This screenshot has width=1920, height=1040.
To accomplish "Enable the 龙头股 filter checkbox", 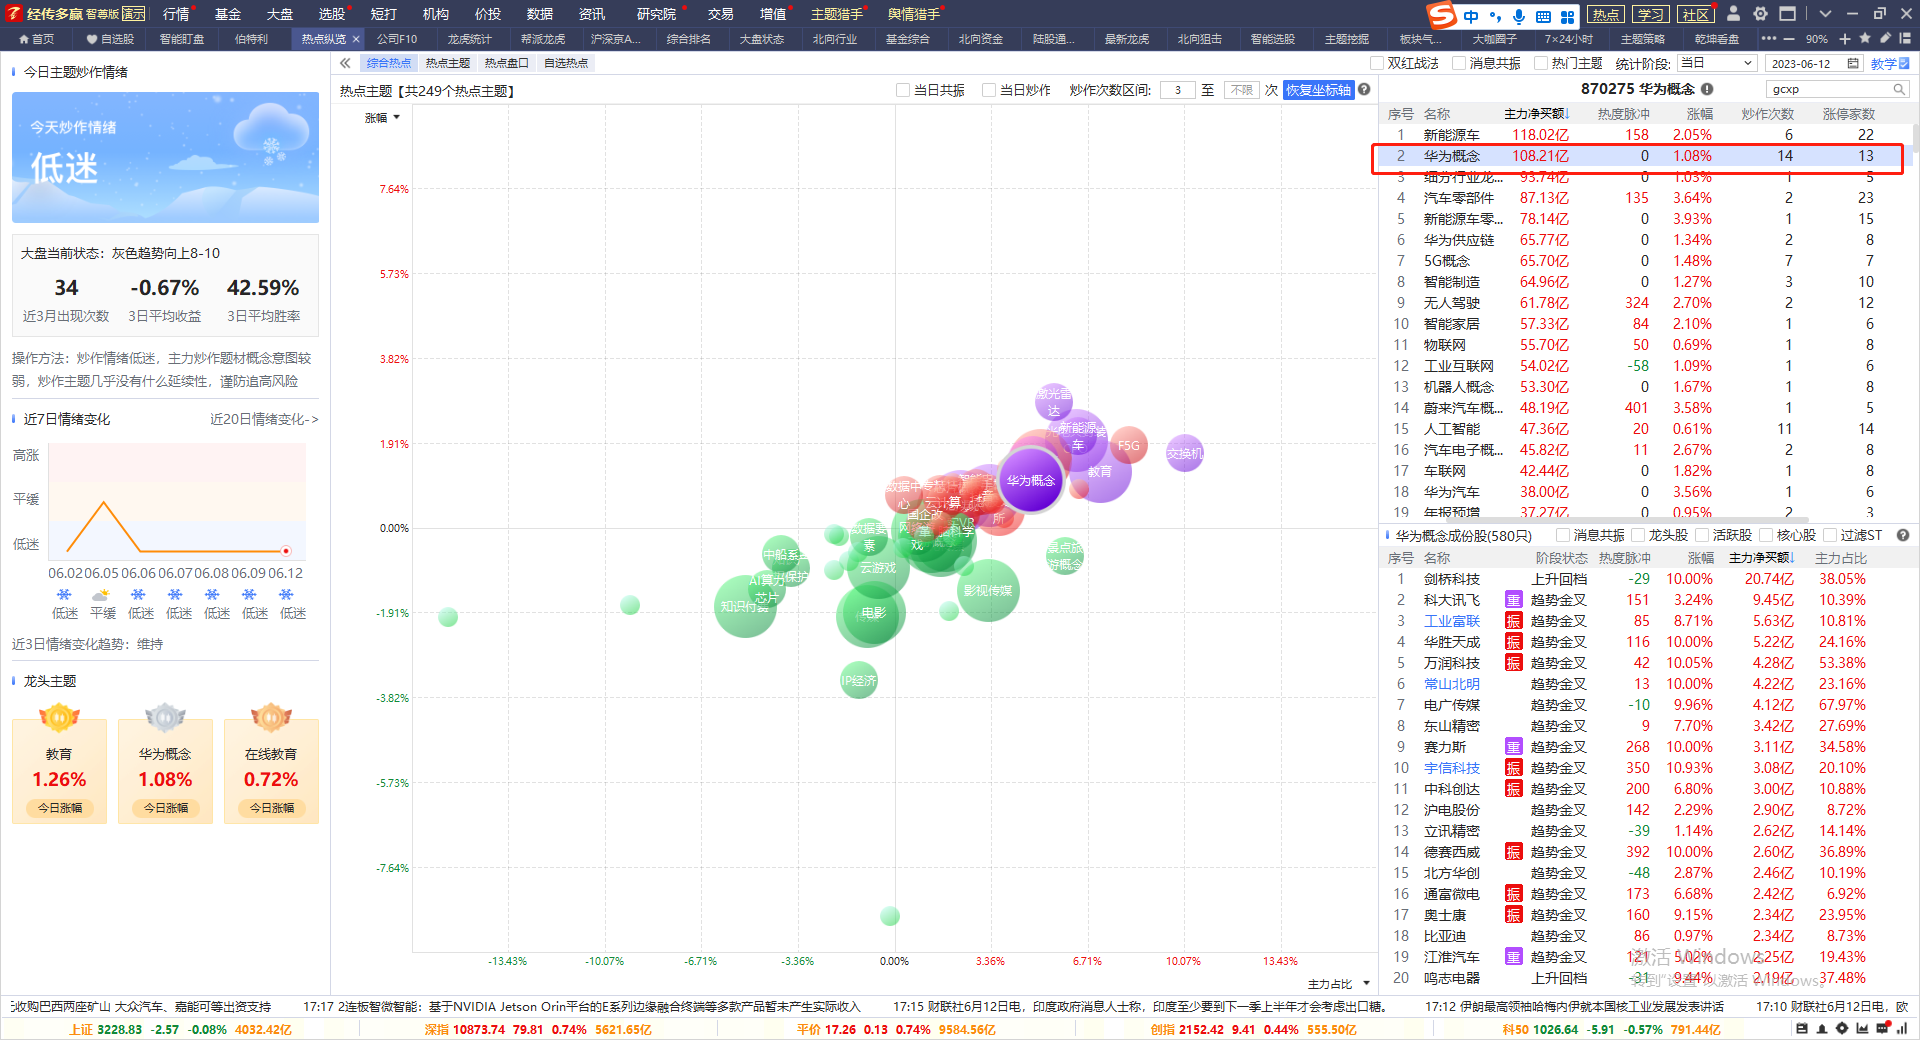I will [x=1638, y=535].
